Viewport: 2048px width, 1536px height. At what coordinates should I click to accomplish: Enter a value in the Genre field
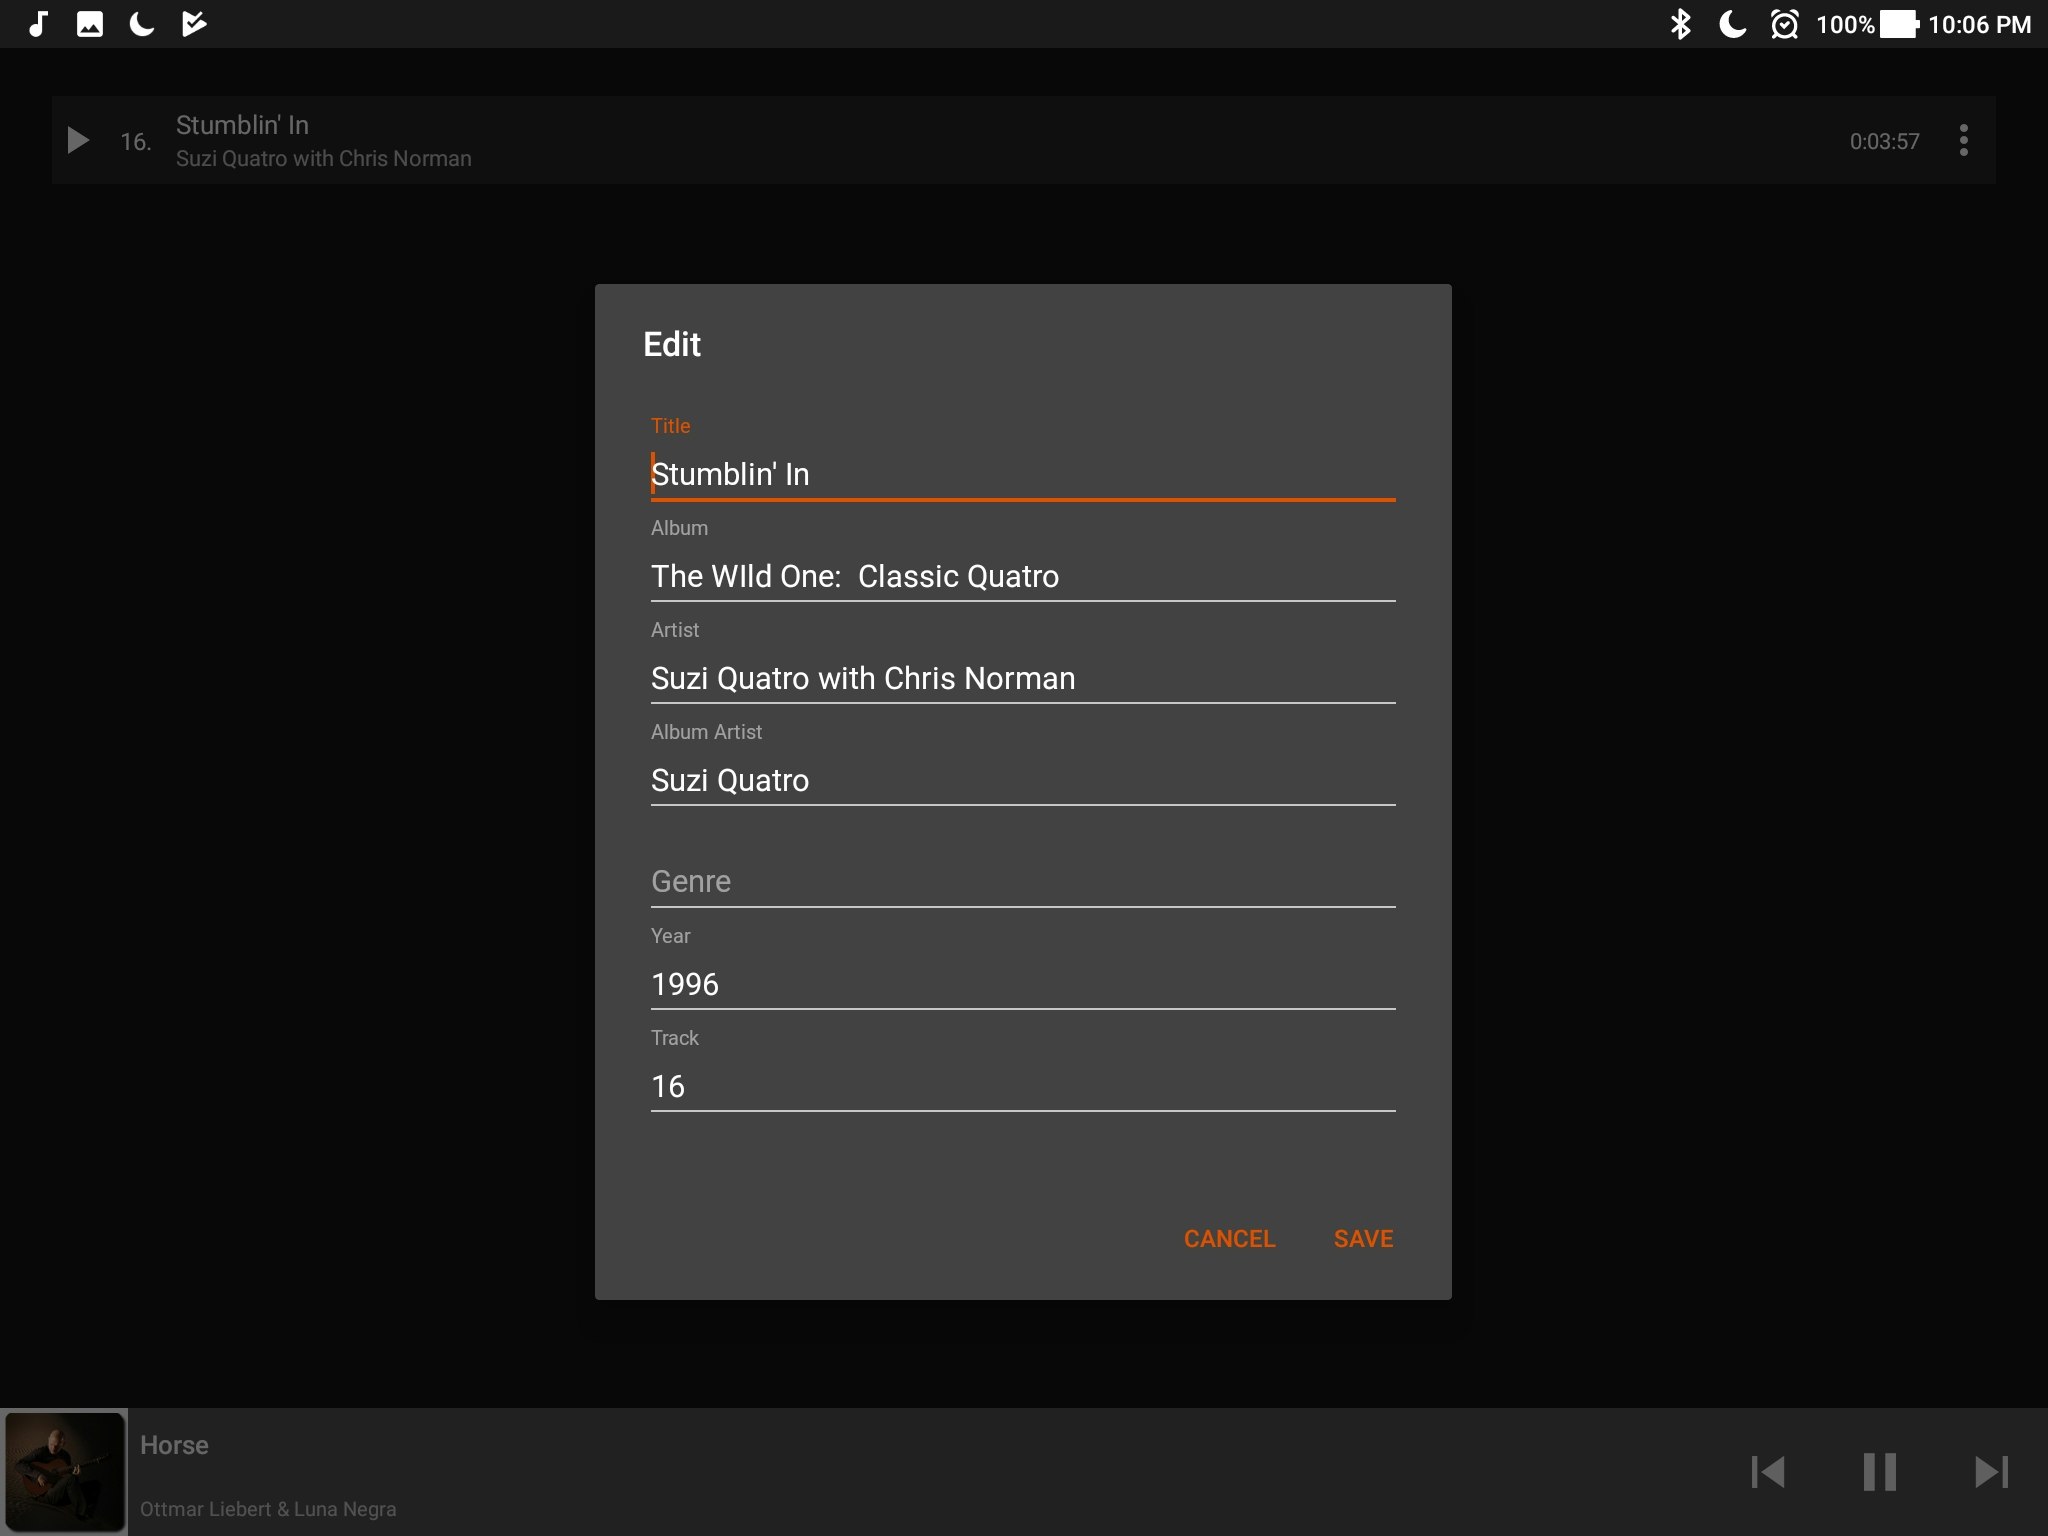coord(1020,881)
